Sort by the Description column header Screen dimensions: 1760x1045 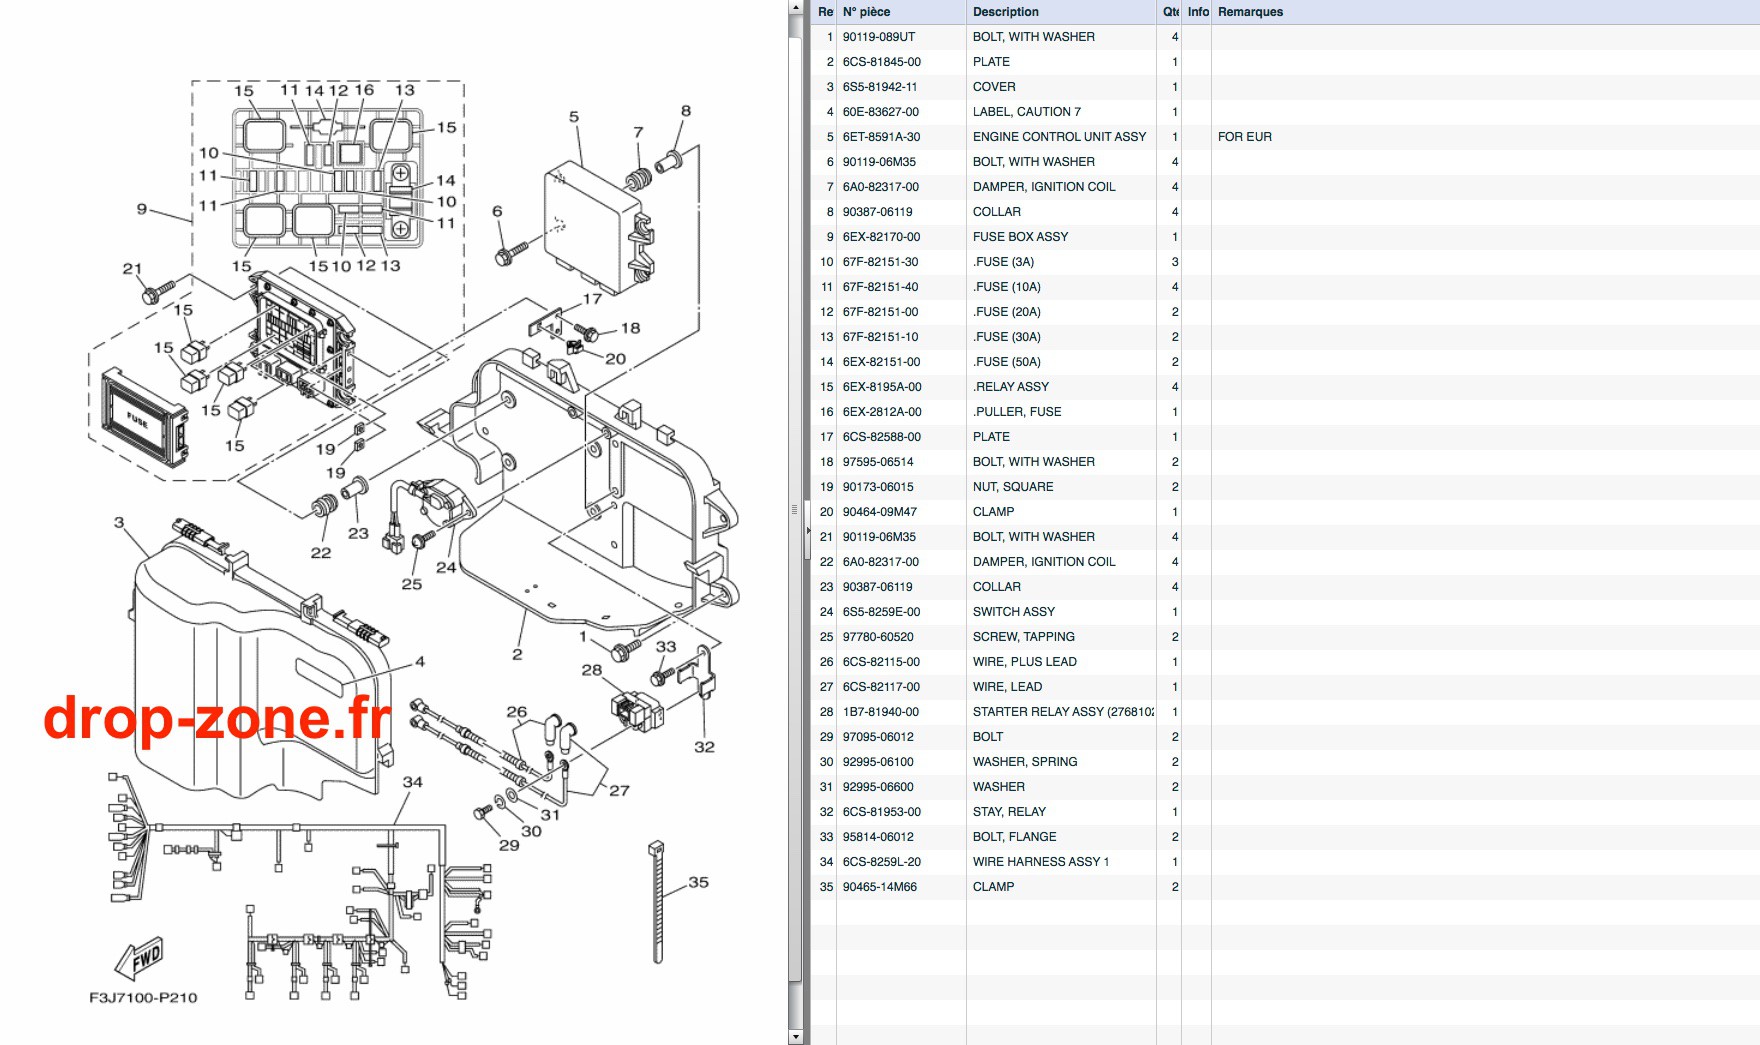click(x=1061, y=12)
